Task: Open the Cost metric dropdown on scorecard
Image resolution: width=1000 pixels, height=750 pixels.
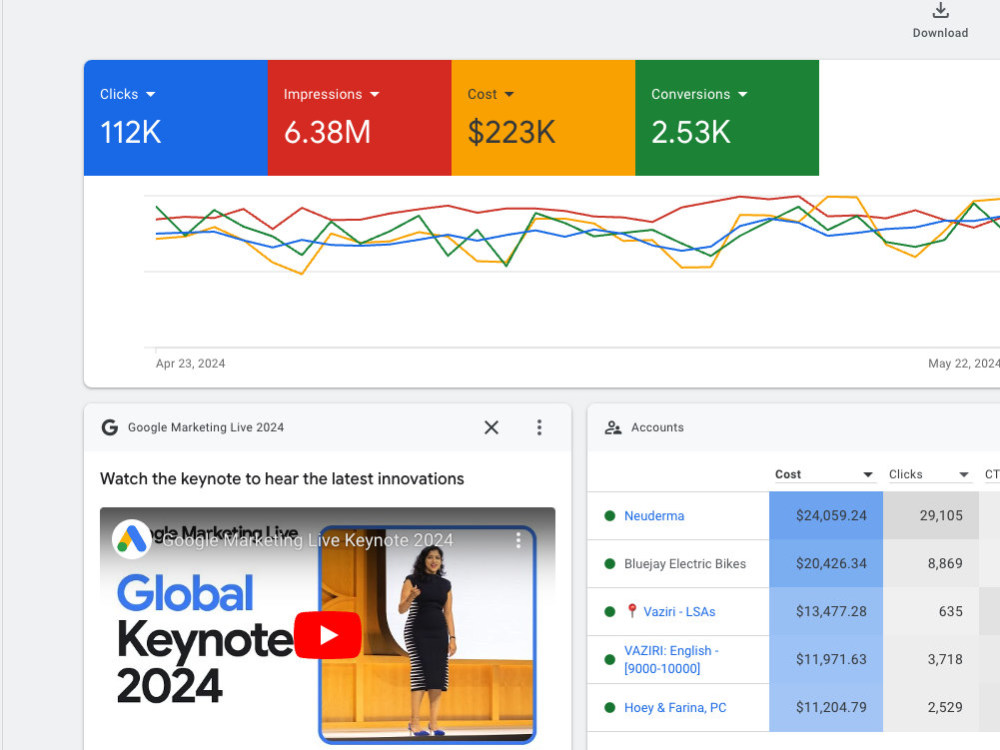Action: (509, 94)
